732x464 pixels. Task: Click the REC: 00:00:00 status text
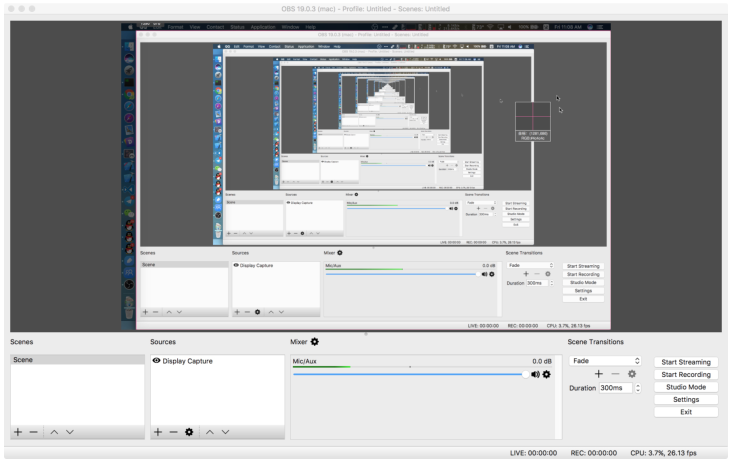click(x=593, y=453)
